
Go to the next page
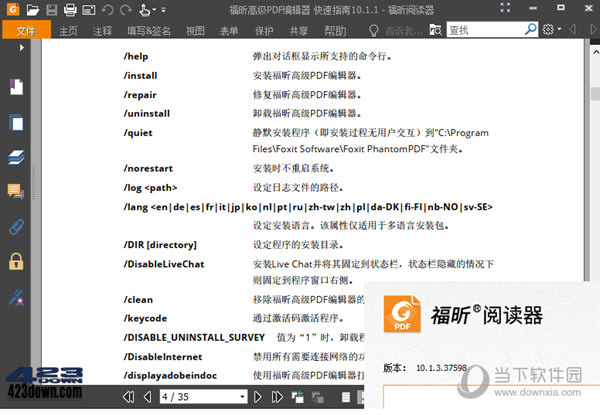[258, 397]
